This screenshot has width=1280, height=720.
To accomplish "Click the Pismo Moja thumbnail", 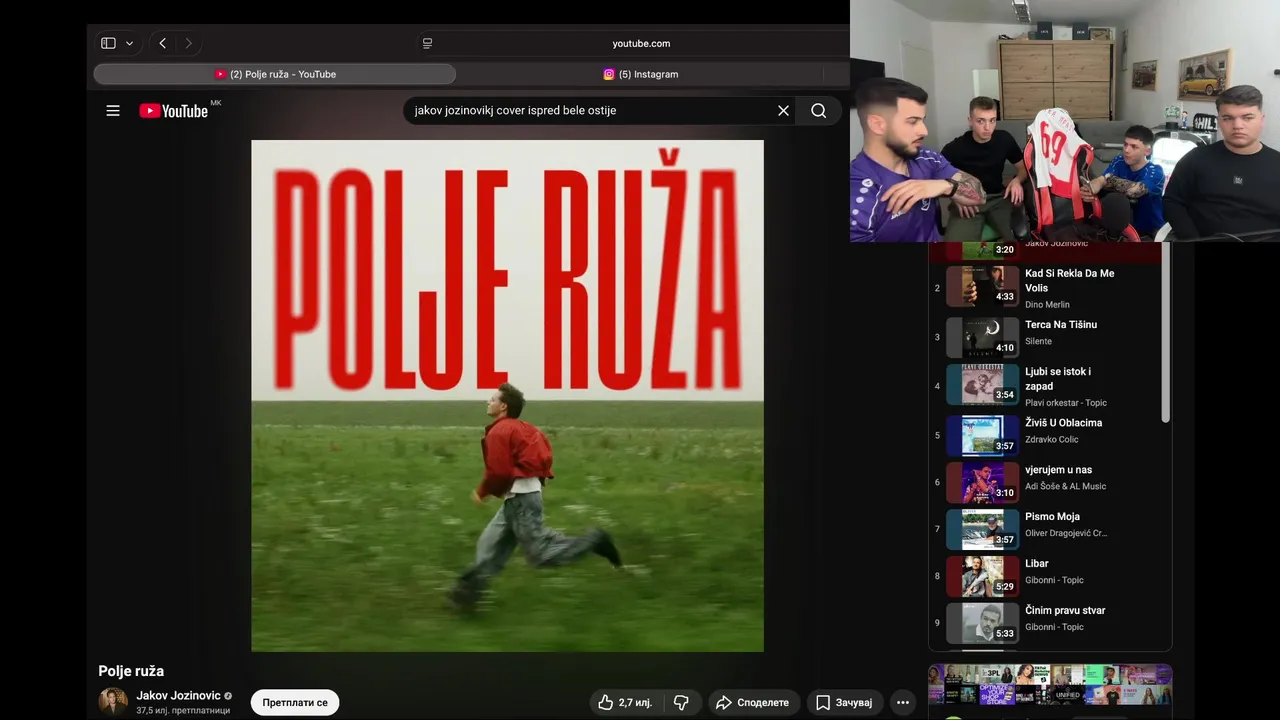I will point(982,529).
